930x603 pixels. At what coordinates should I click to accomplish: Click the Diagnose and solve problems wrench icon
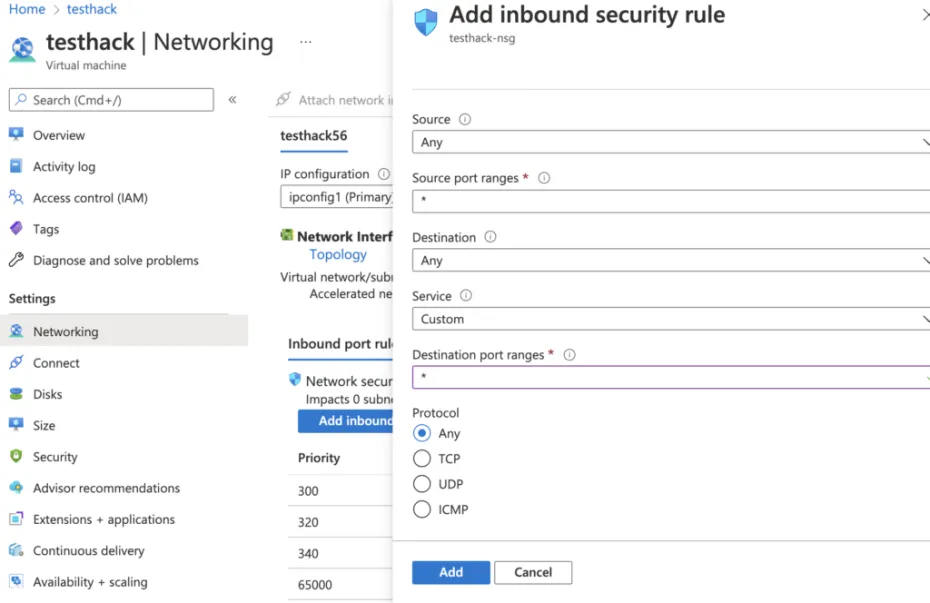[16, 259]
